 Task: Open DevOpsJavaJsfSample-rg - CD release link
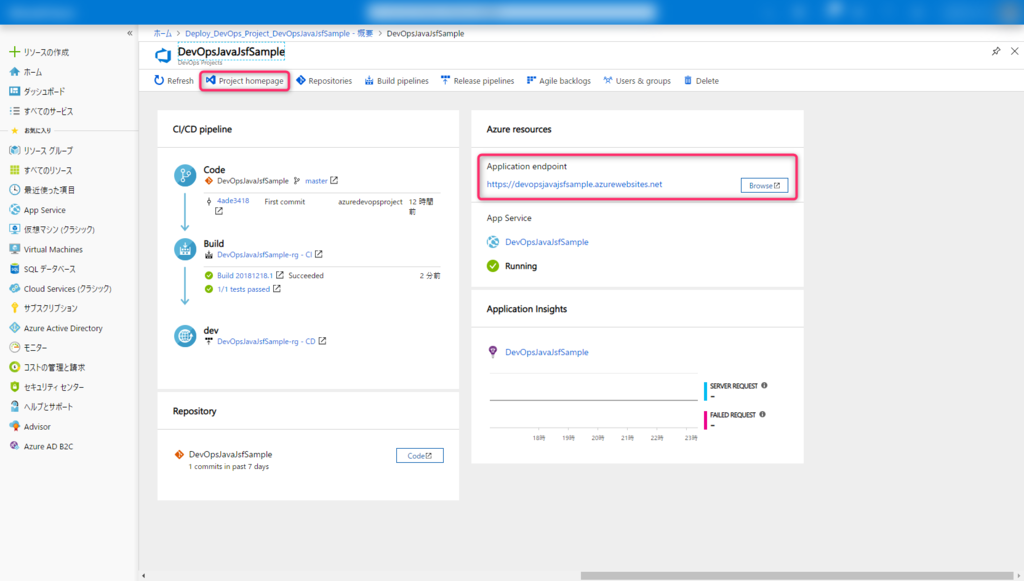click(x=266, y=341)
